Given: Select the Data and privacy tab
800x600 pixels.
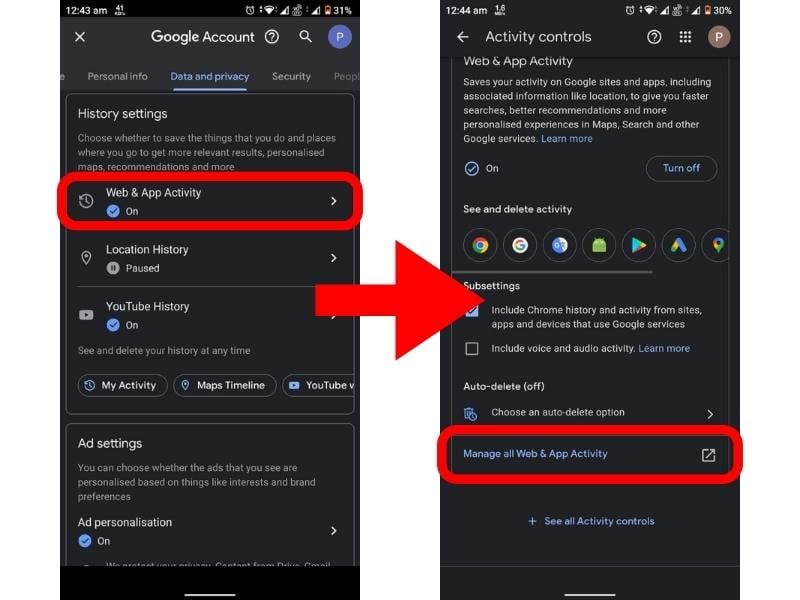Looking at the screenshot, I should coord(210,77).
